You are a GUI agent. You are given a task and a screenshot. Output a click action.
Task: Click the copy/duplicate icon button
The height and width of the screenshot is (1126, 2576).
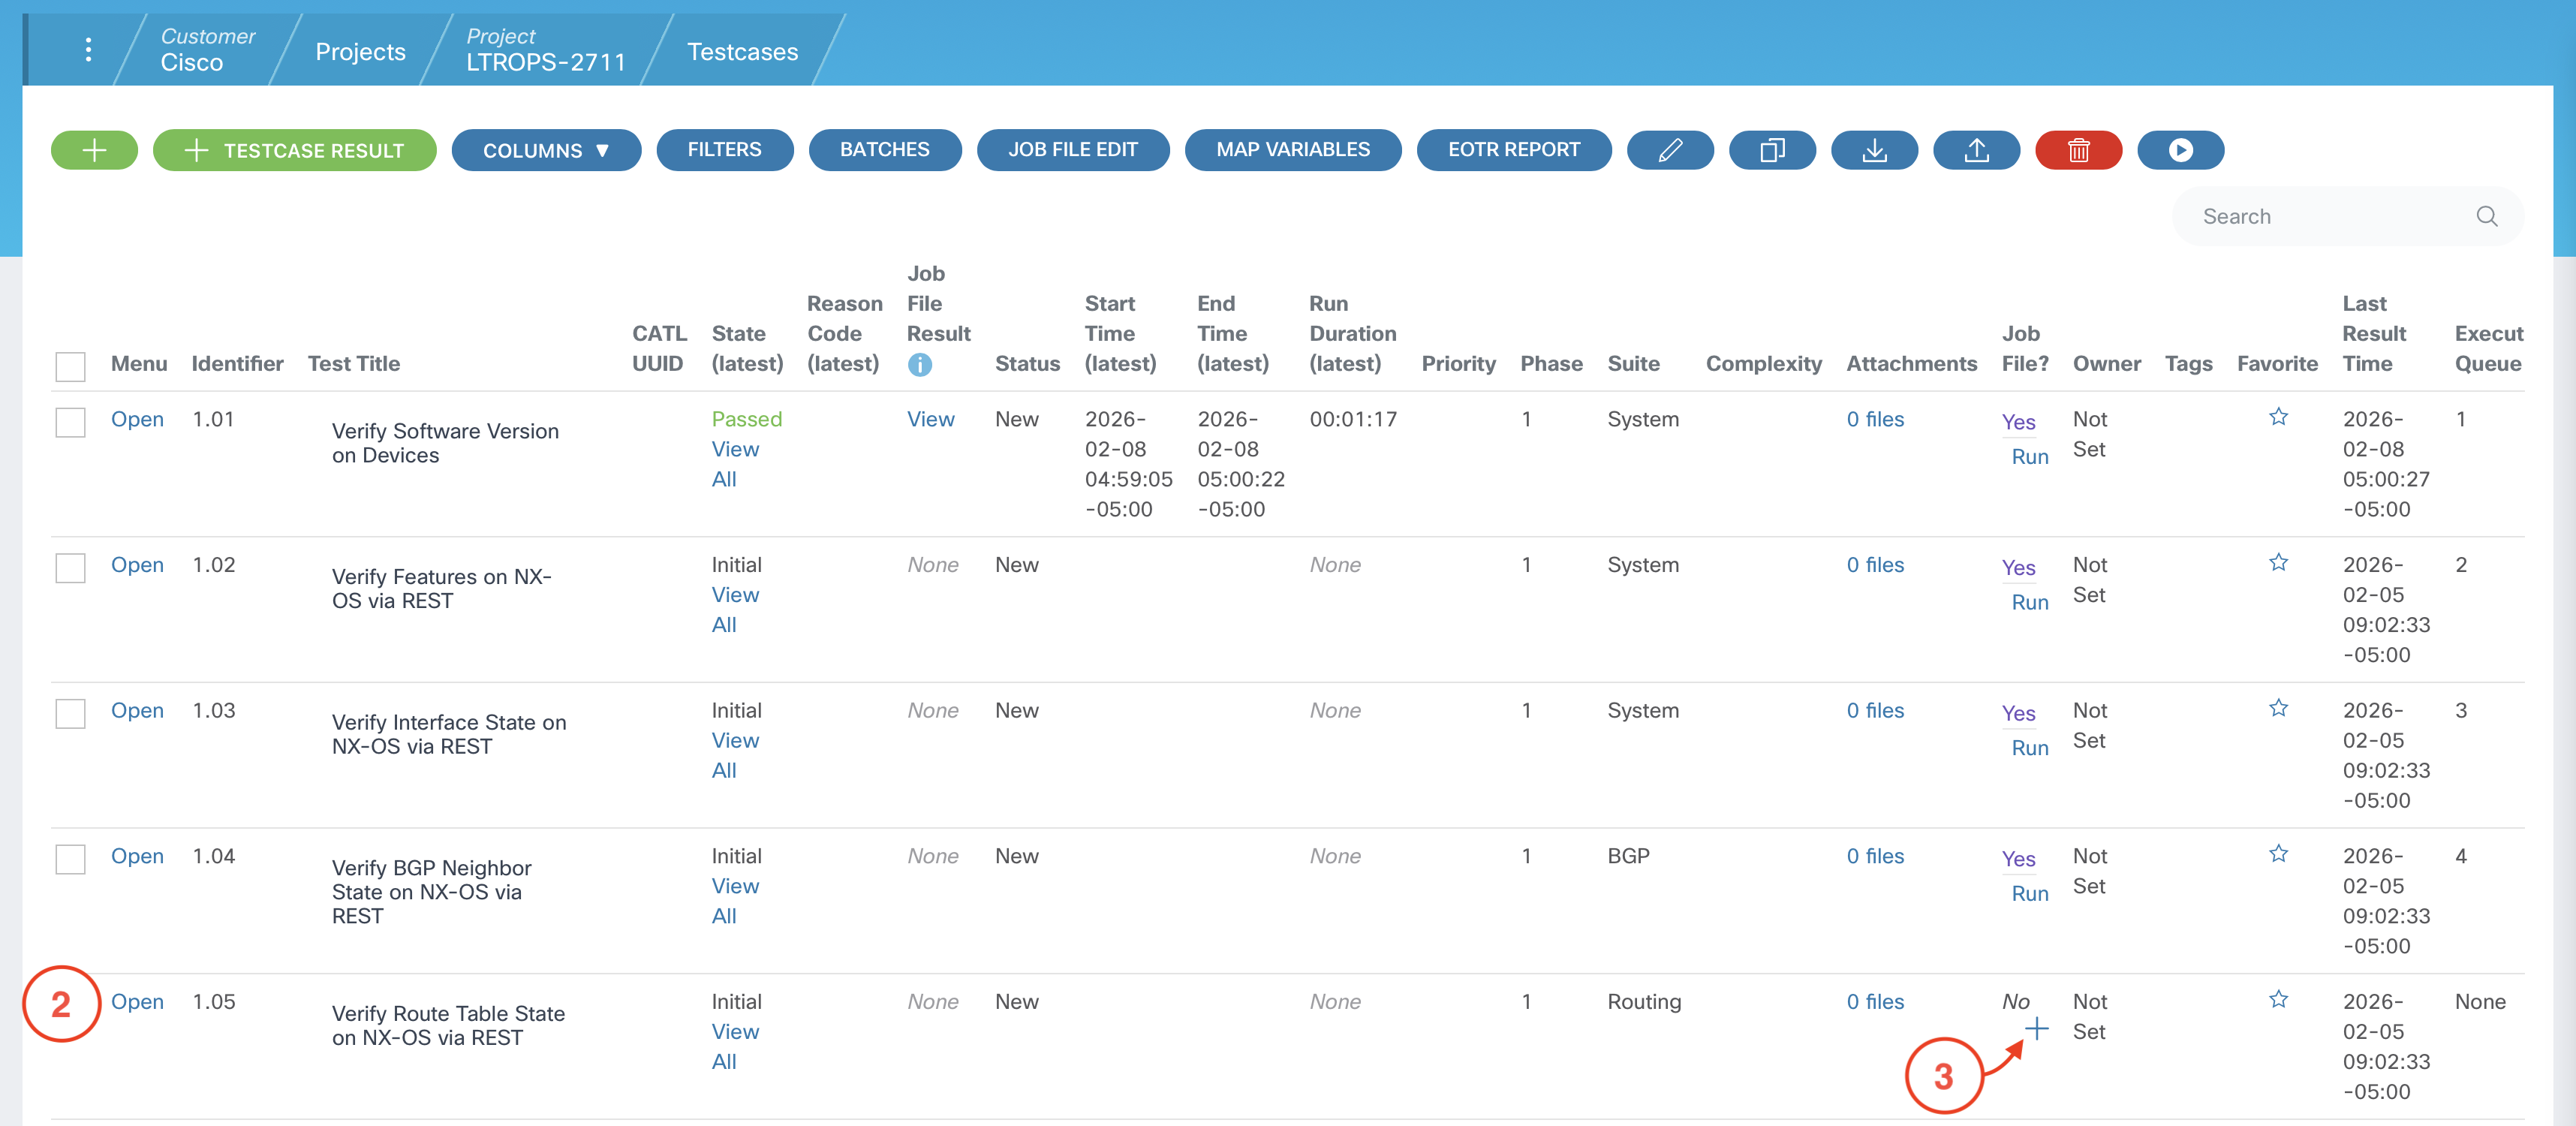(x=1771, y=150)
